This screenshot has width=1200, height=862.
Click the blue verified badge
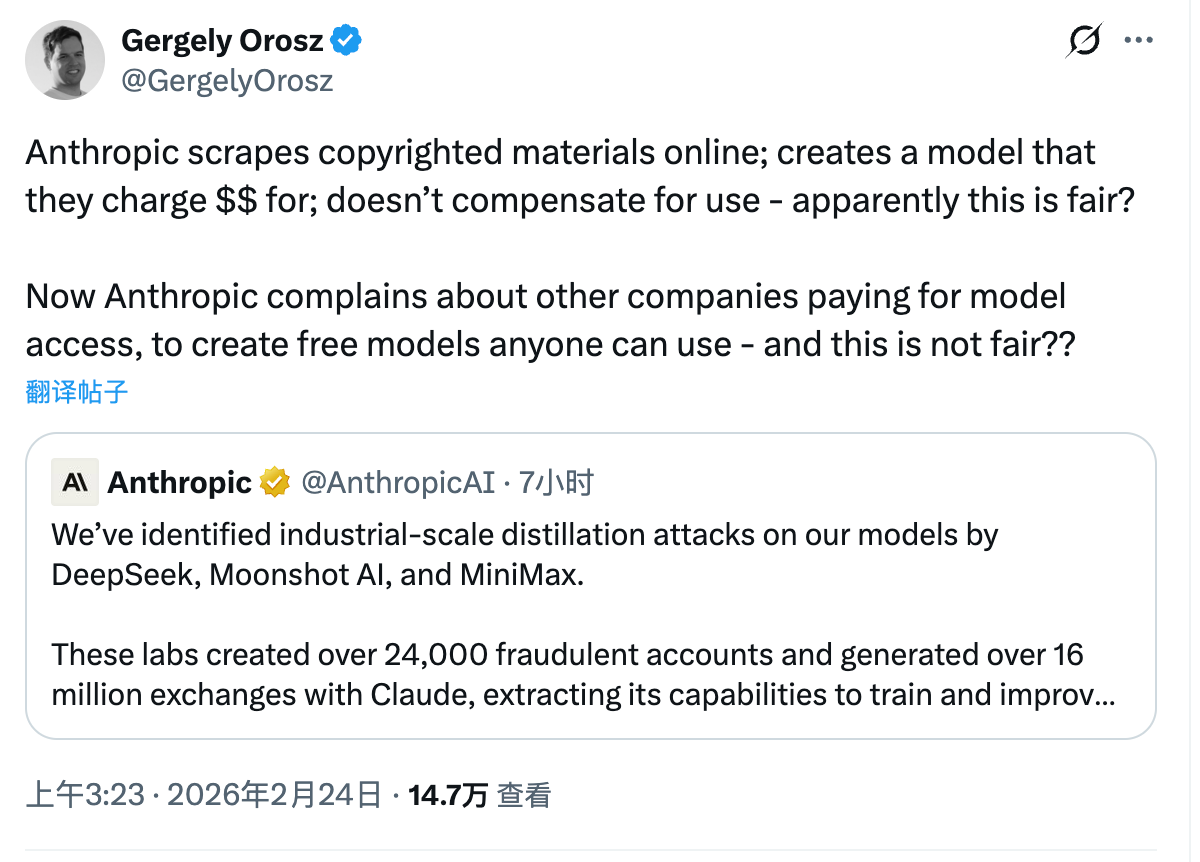(x=348, y=41)
